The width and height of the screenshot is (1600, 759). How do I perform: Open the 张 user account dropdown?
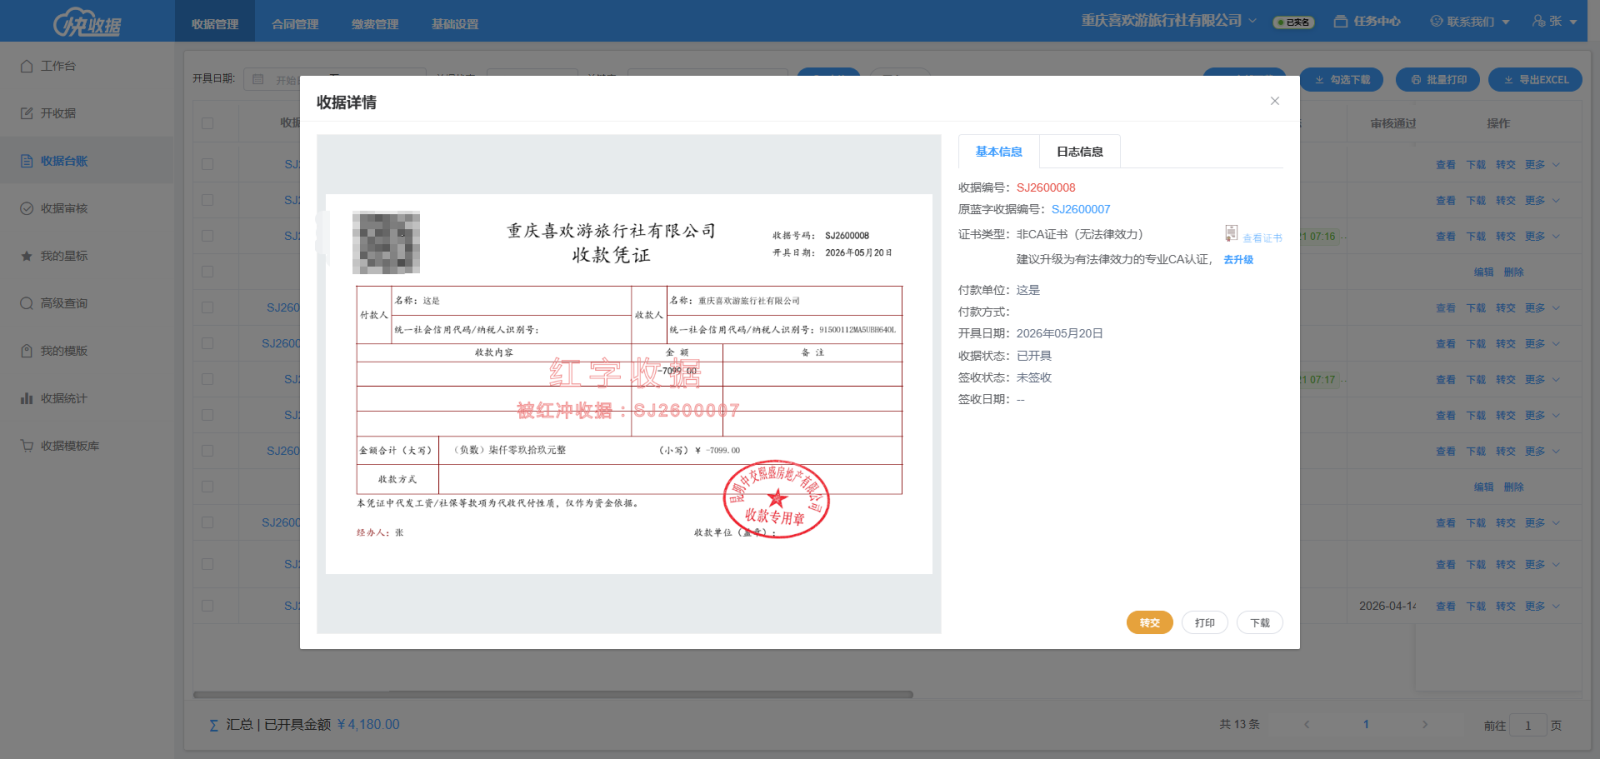(x=1555, y=21)
